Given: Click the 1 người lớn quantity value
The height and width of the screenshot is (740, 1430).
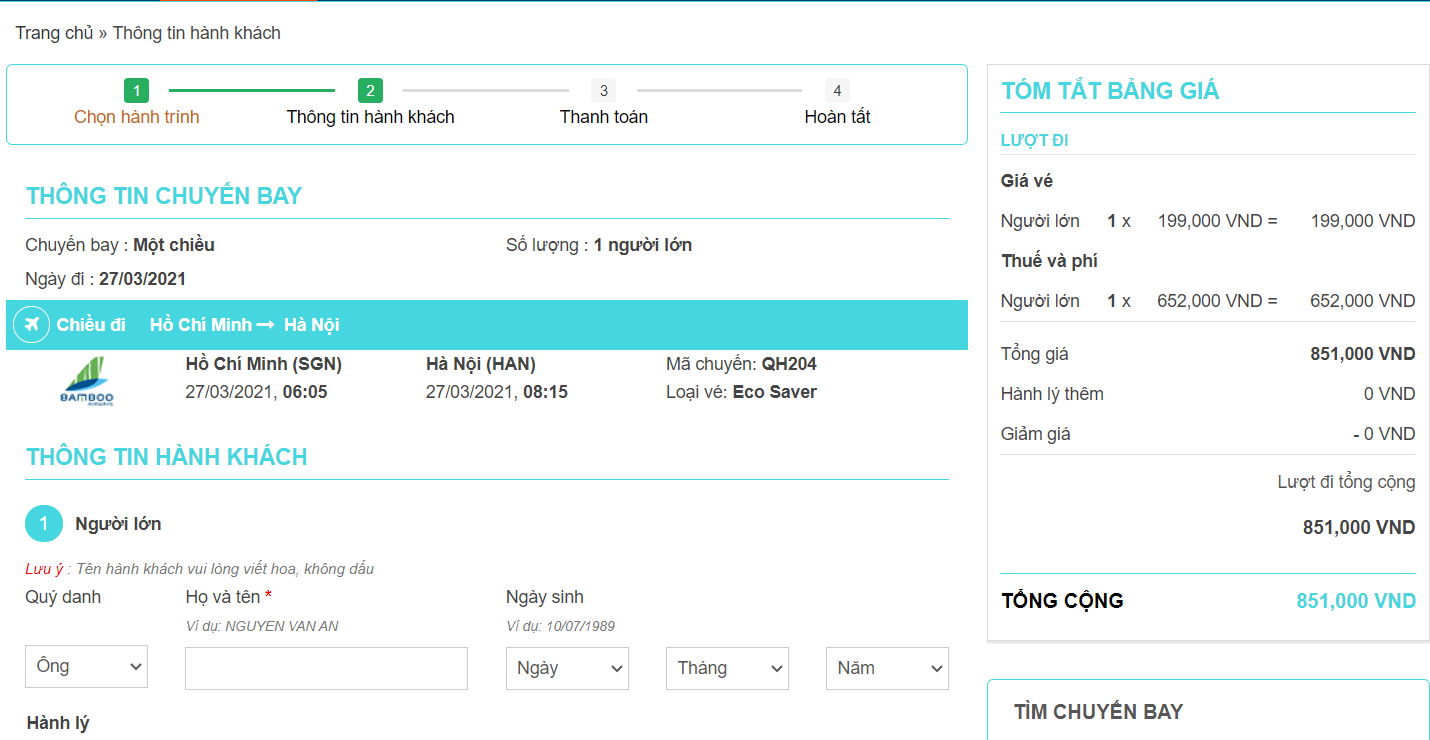Looking at the screenshot, I should click(x=643, y=245).
